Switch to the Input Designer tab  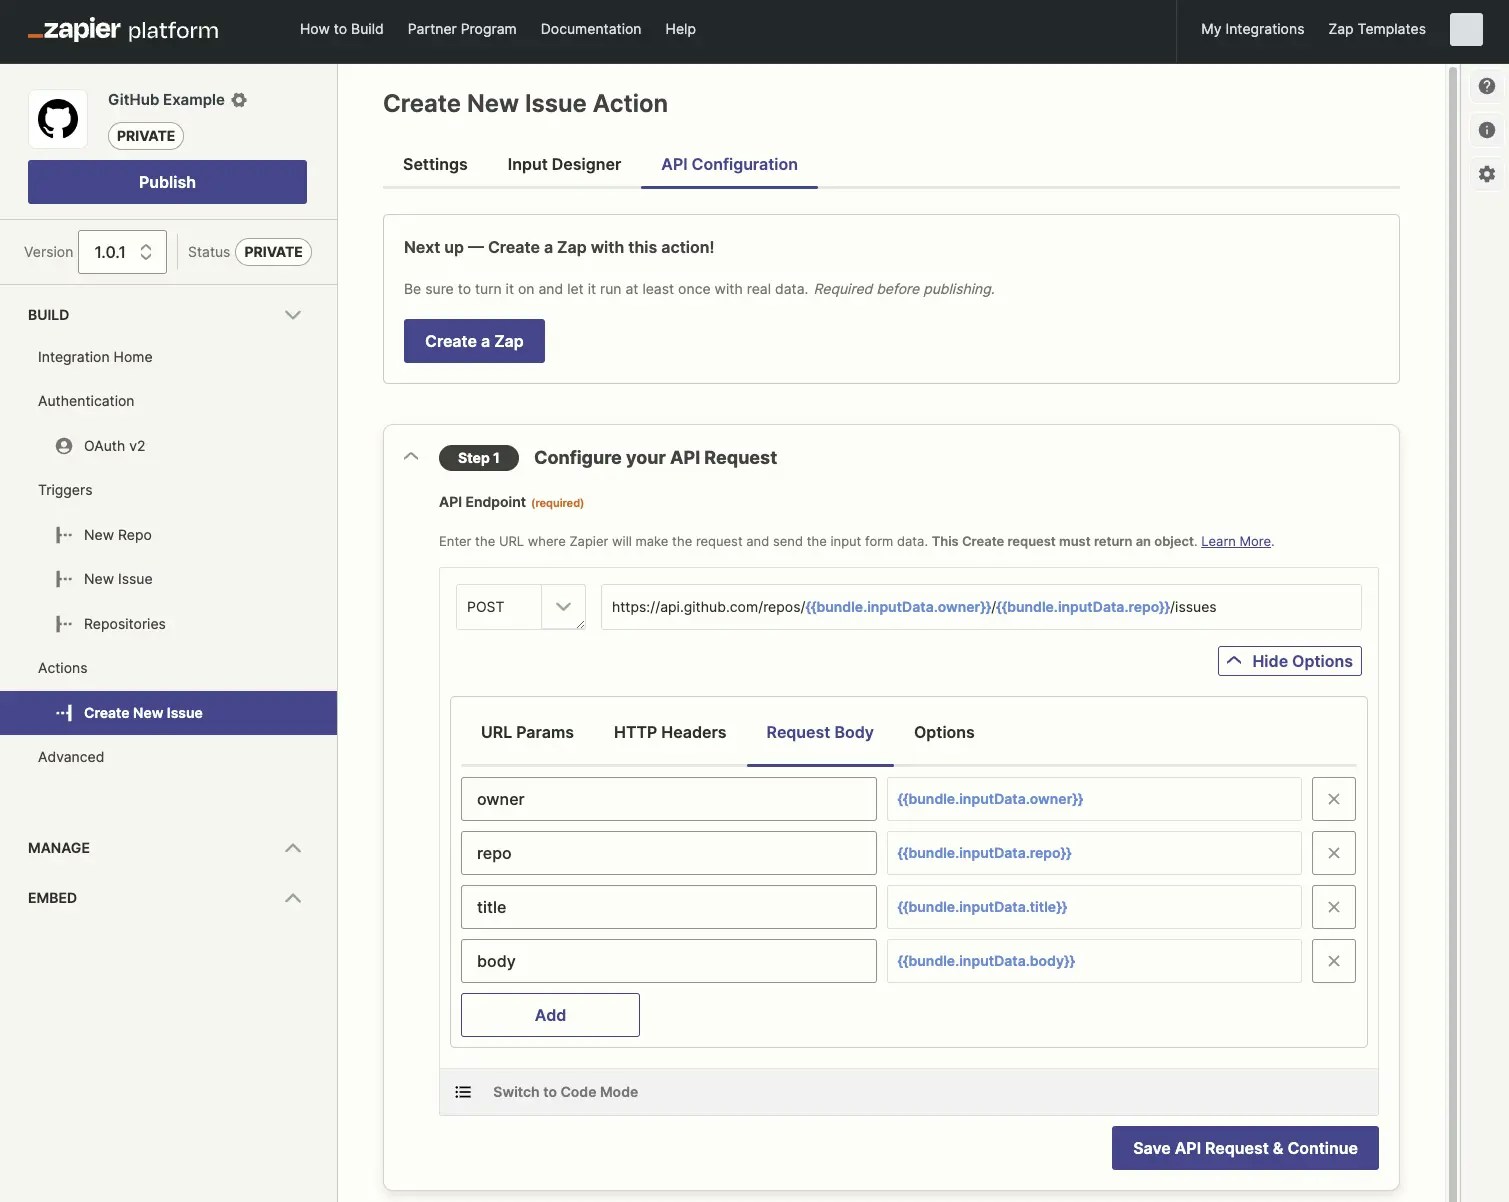coord(564,164)
